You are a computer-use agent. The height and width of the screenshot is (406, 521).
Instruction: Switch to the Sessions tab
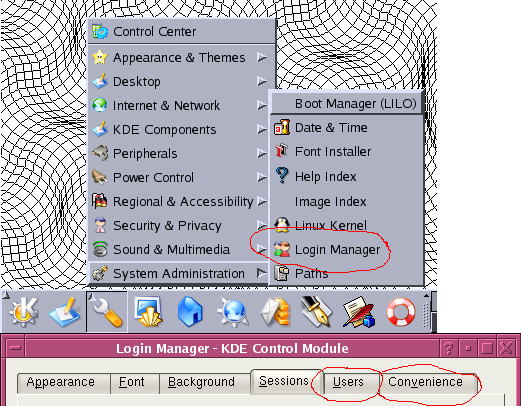287,381
